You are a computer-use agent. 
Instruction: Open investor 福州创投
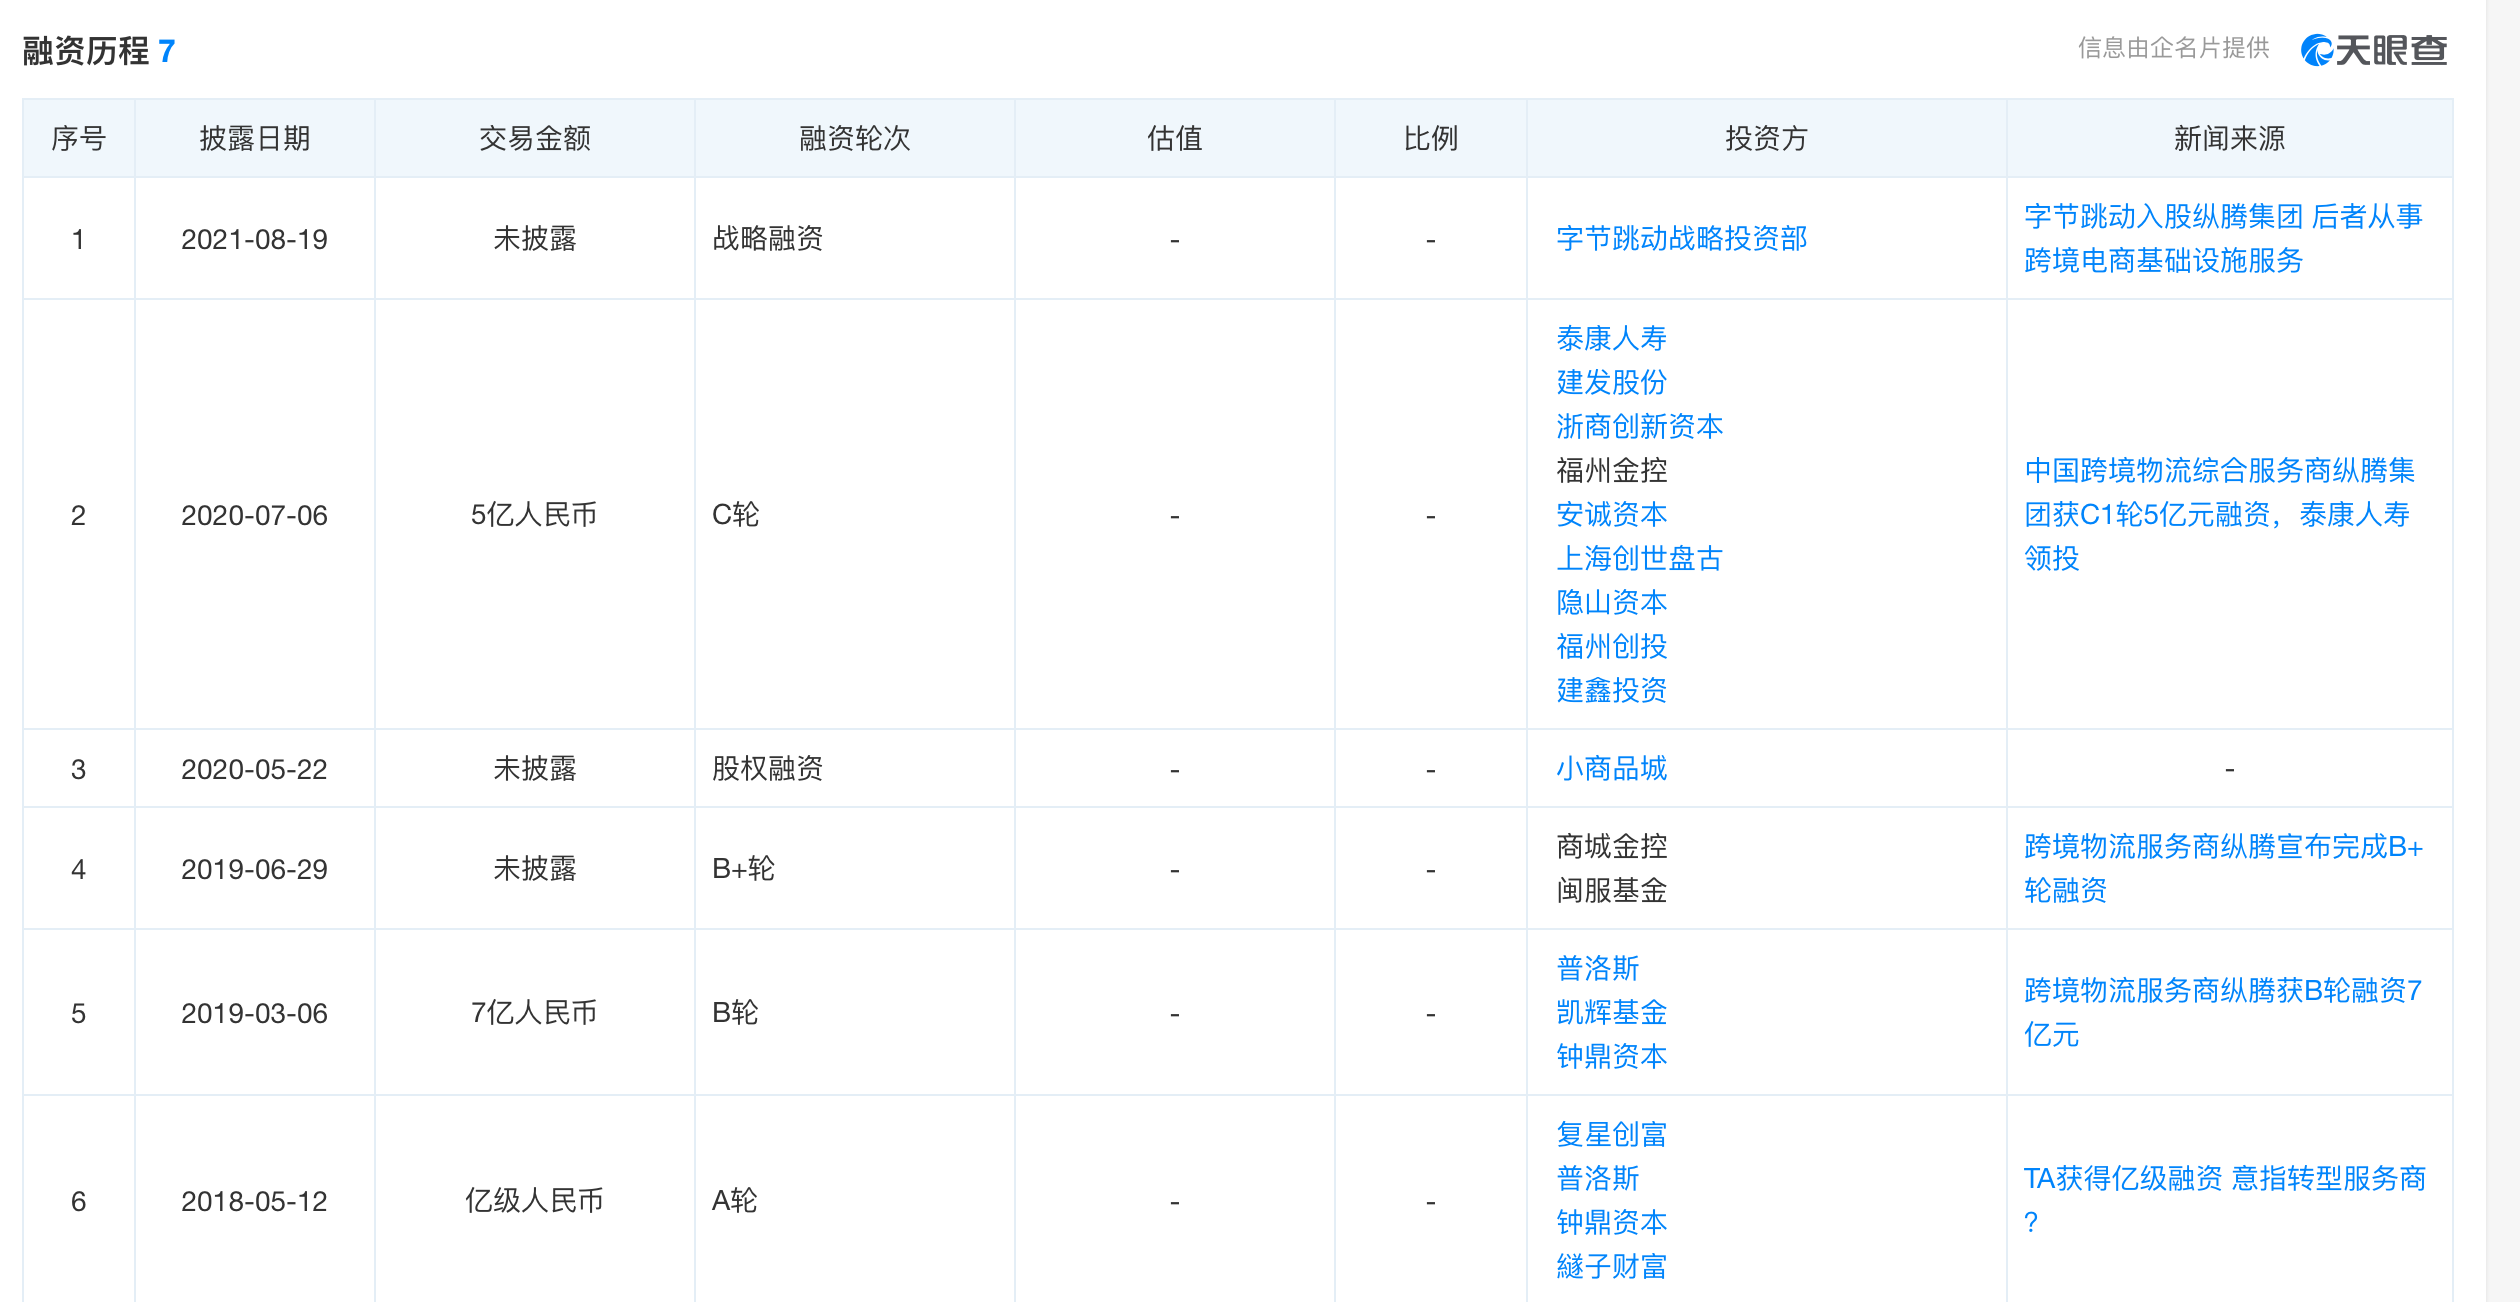(x=1612, y=646)
